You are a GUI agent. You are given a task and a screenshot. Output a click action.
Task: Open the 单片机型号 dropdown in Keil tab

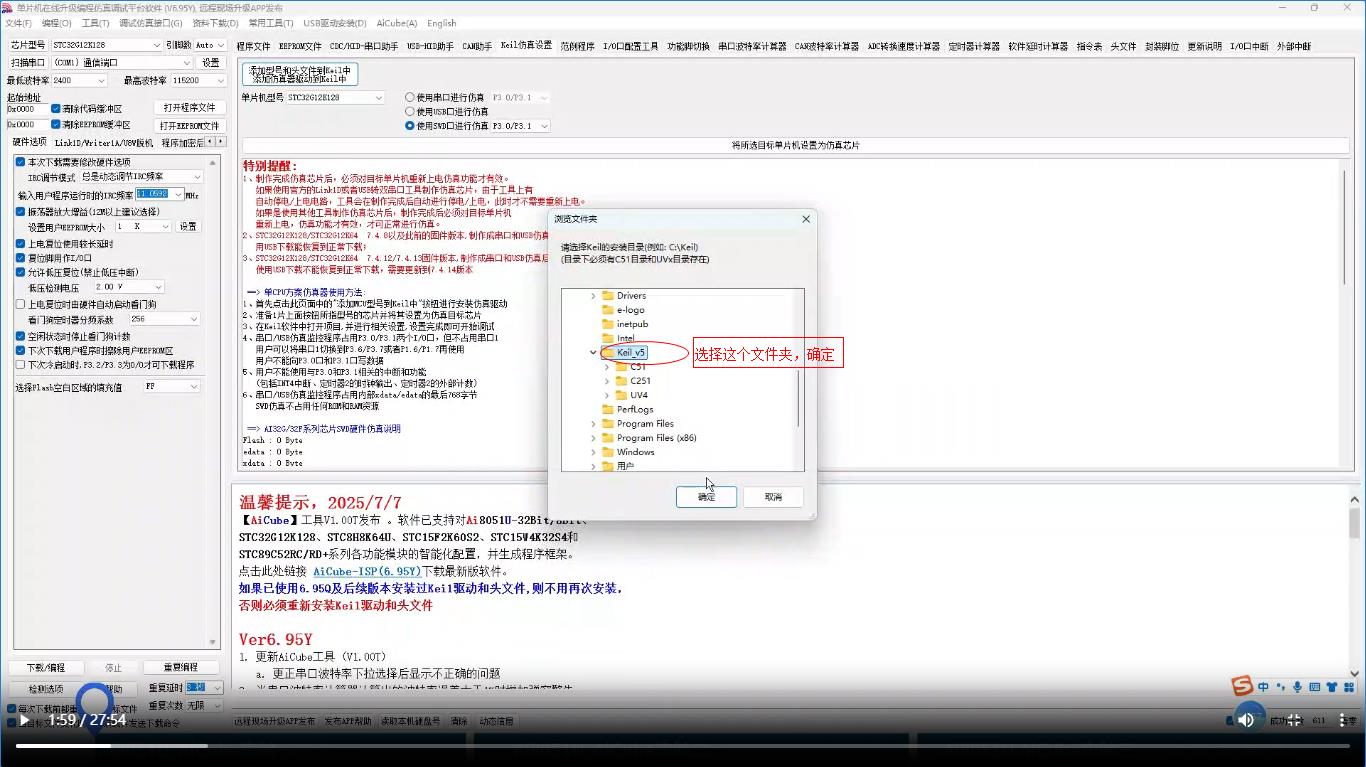(335, 98)
